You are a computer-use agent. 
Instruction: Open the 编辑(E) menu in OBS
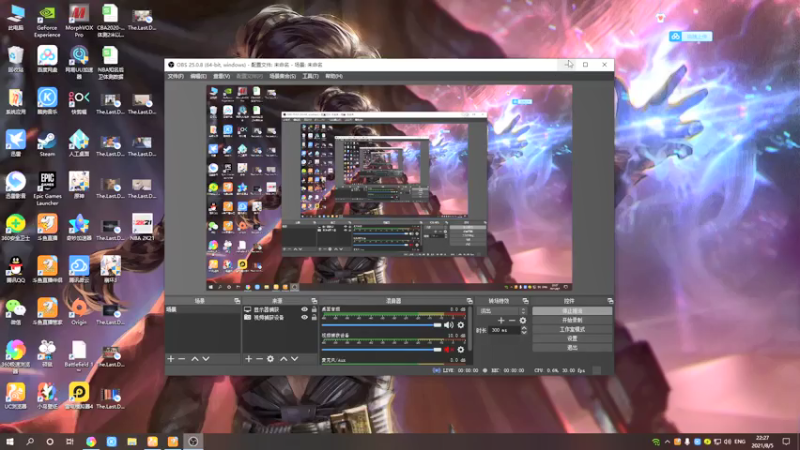point(198,76)
